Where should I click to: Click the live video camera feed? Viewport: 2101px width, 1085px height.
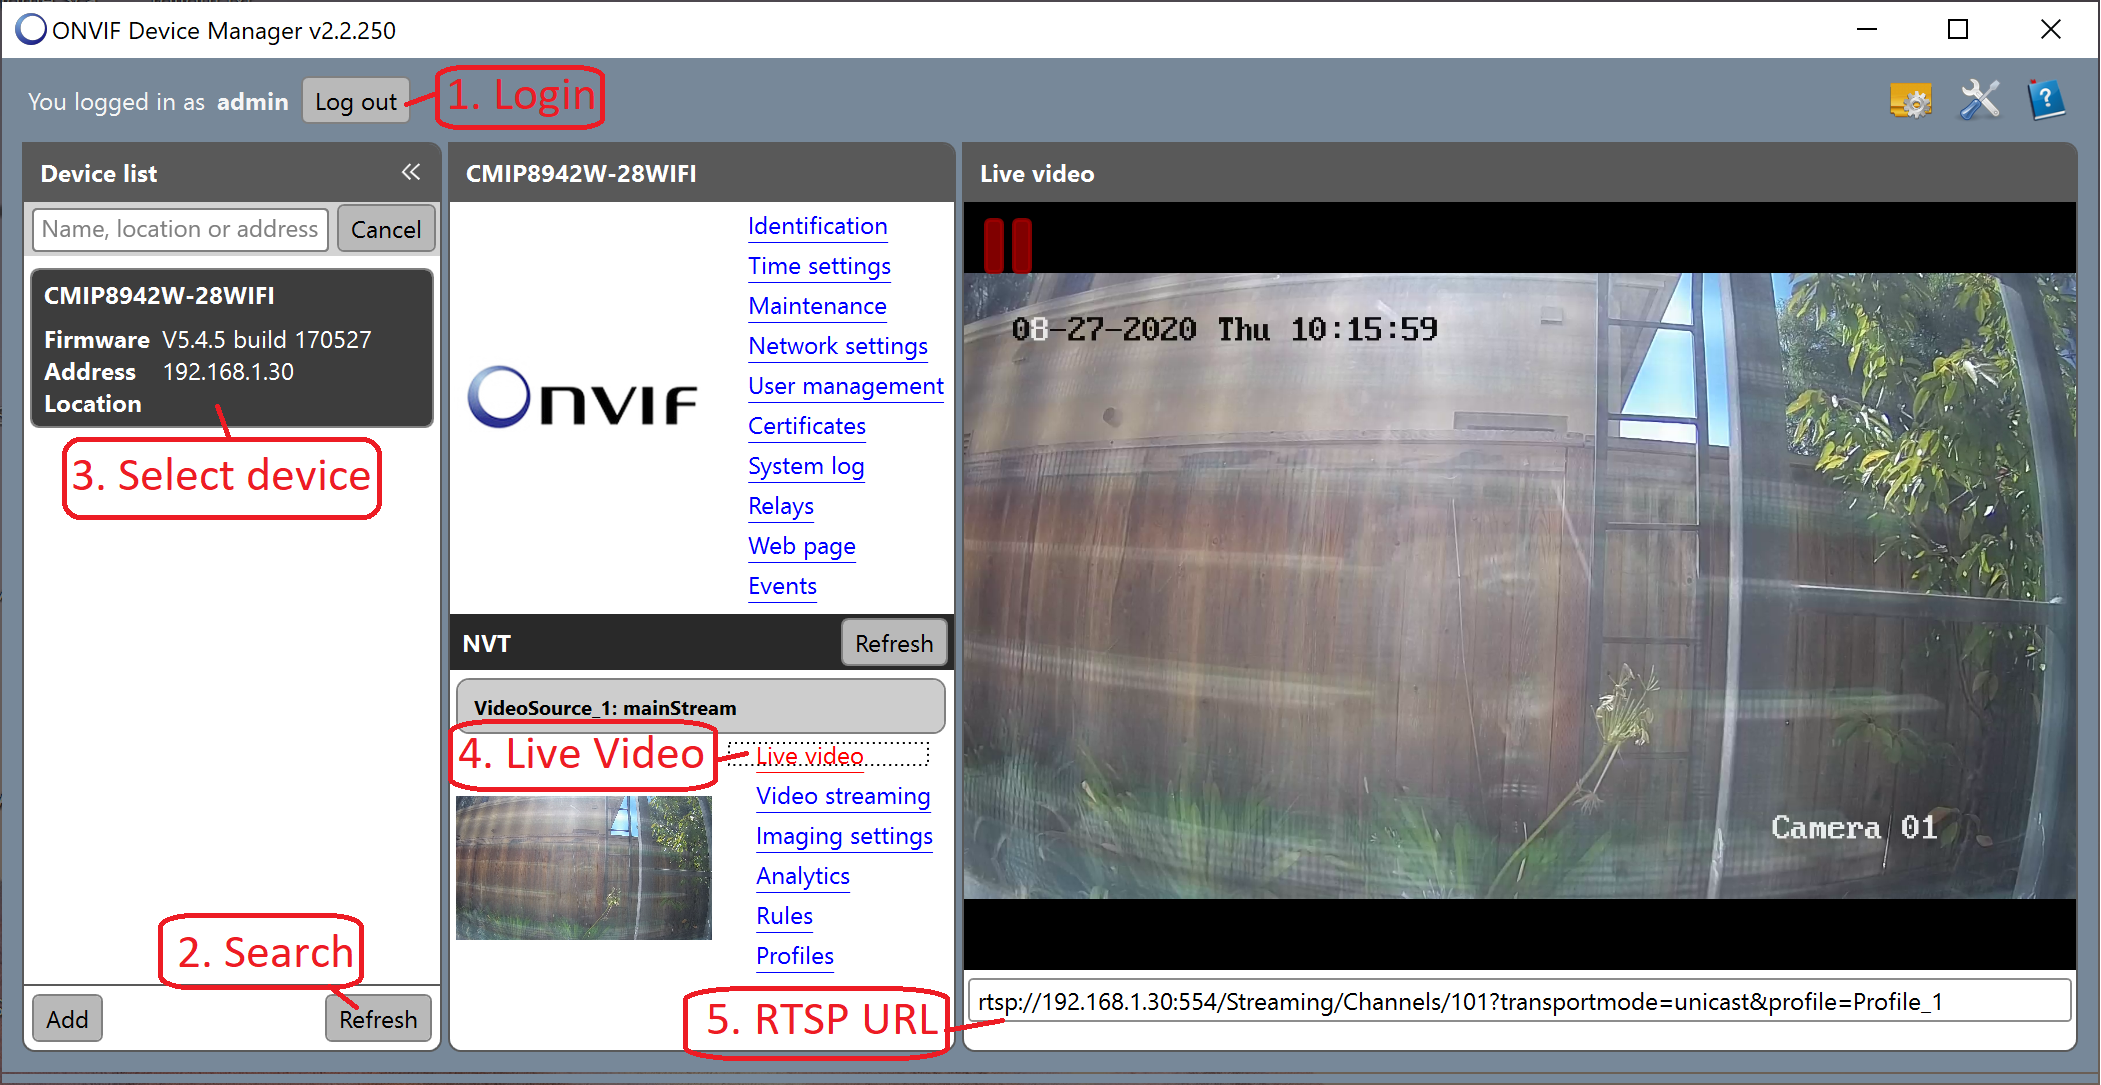[x=1519, y=586]
